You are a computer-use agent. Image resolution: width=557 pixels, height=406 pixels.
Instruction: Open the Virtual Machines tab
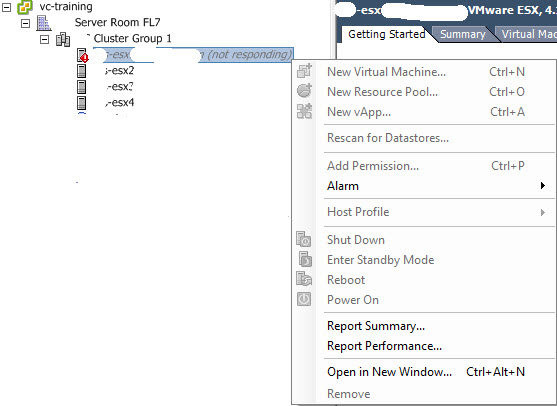pos(528,34)
